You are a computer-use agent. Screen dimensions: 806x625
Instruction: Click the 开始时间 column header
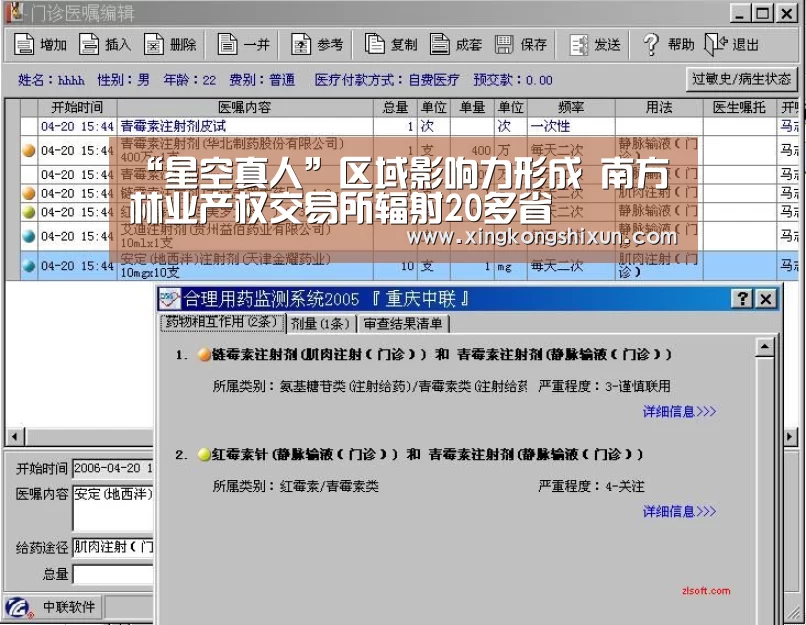tap(77, 107)
